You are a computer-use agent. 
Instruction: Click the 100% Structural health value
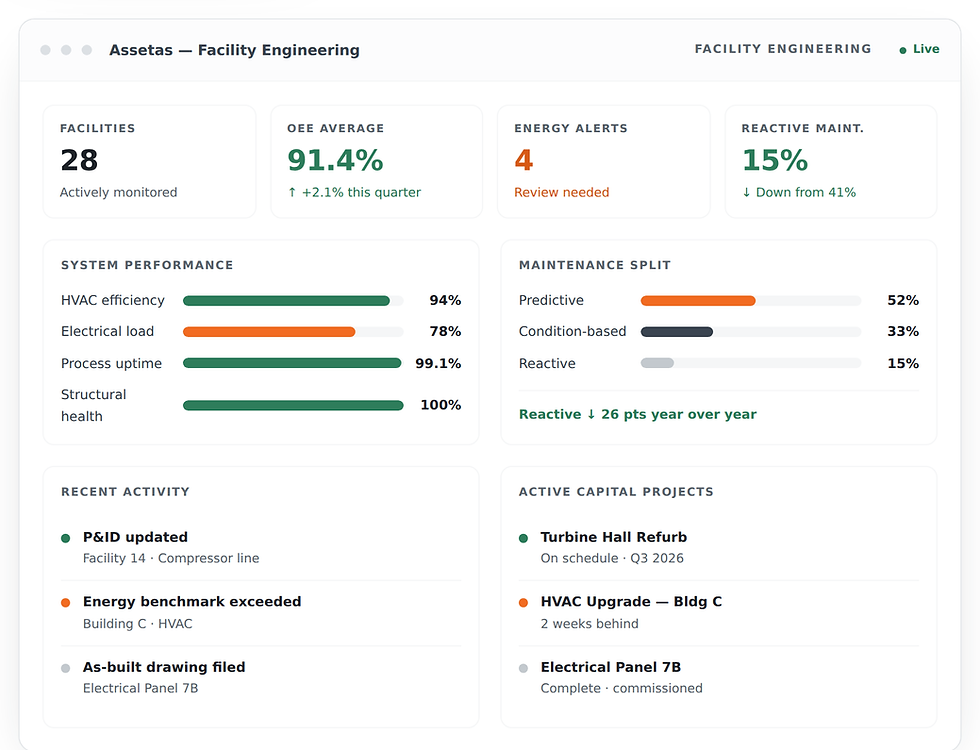(x=441, y=405)
